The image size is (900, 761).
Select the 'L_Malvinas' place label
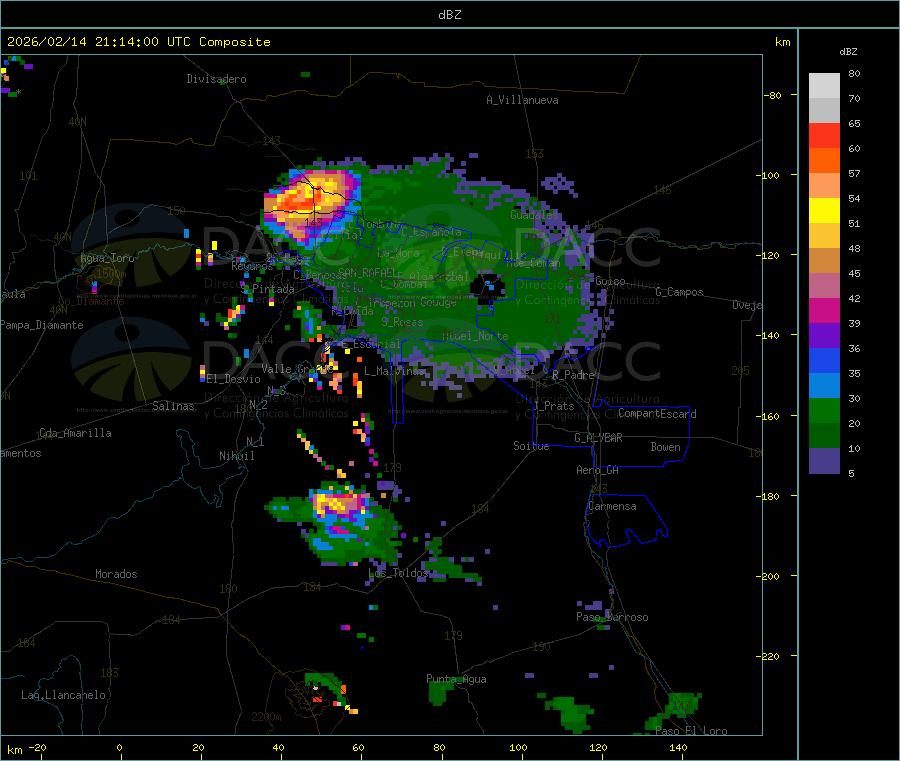click(x=394, y=371)
